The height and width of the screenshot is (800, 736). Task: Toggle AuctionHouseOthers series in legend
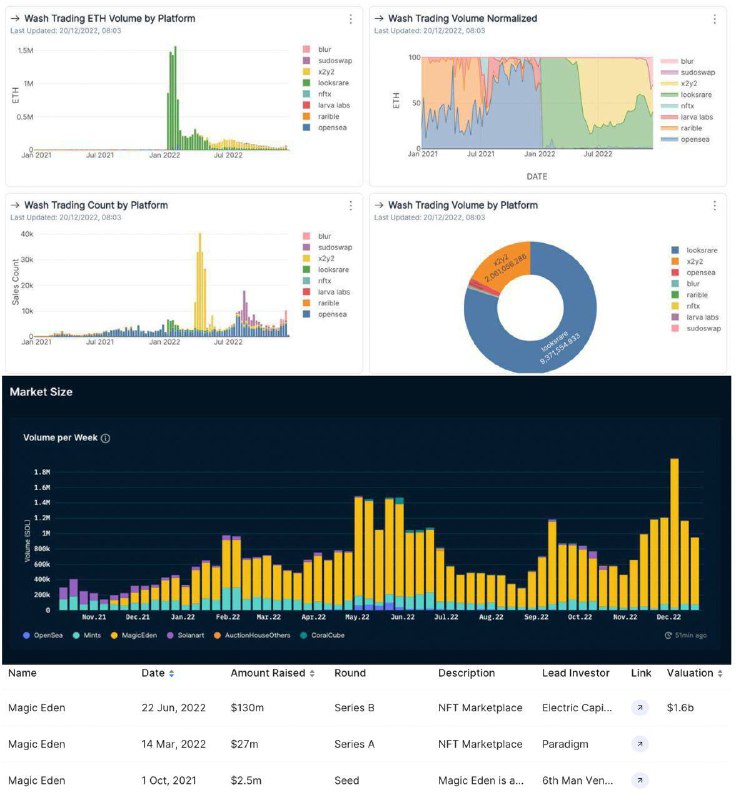pyautogui.click(x=252, y=635)
